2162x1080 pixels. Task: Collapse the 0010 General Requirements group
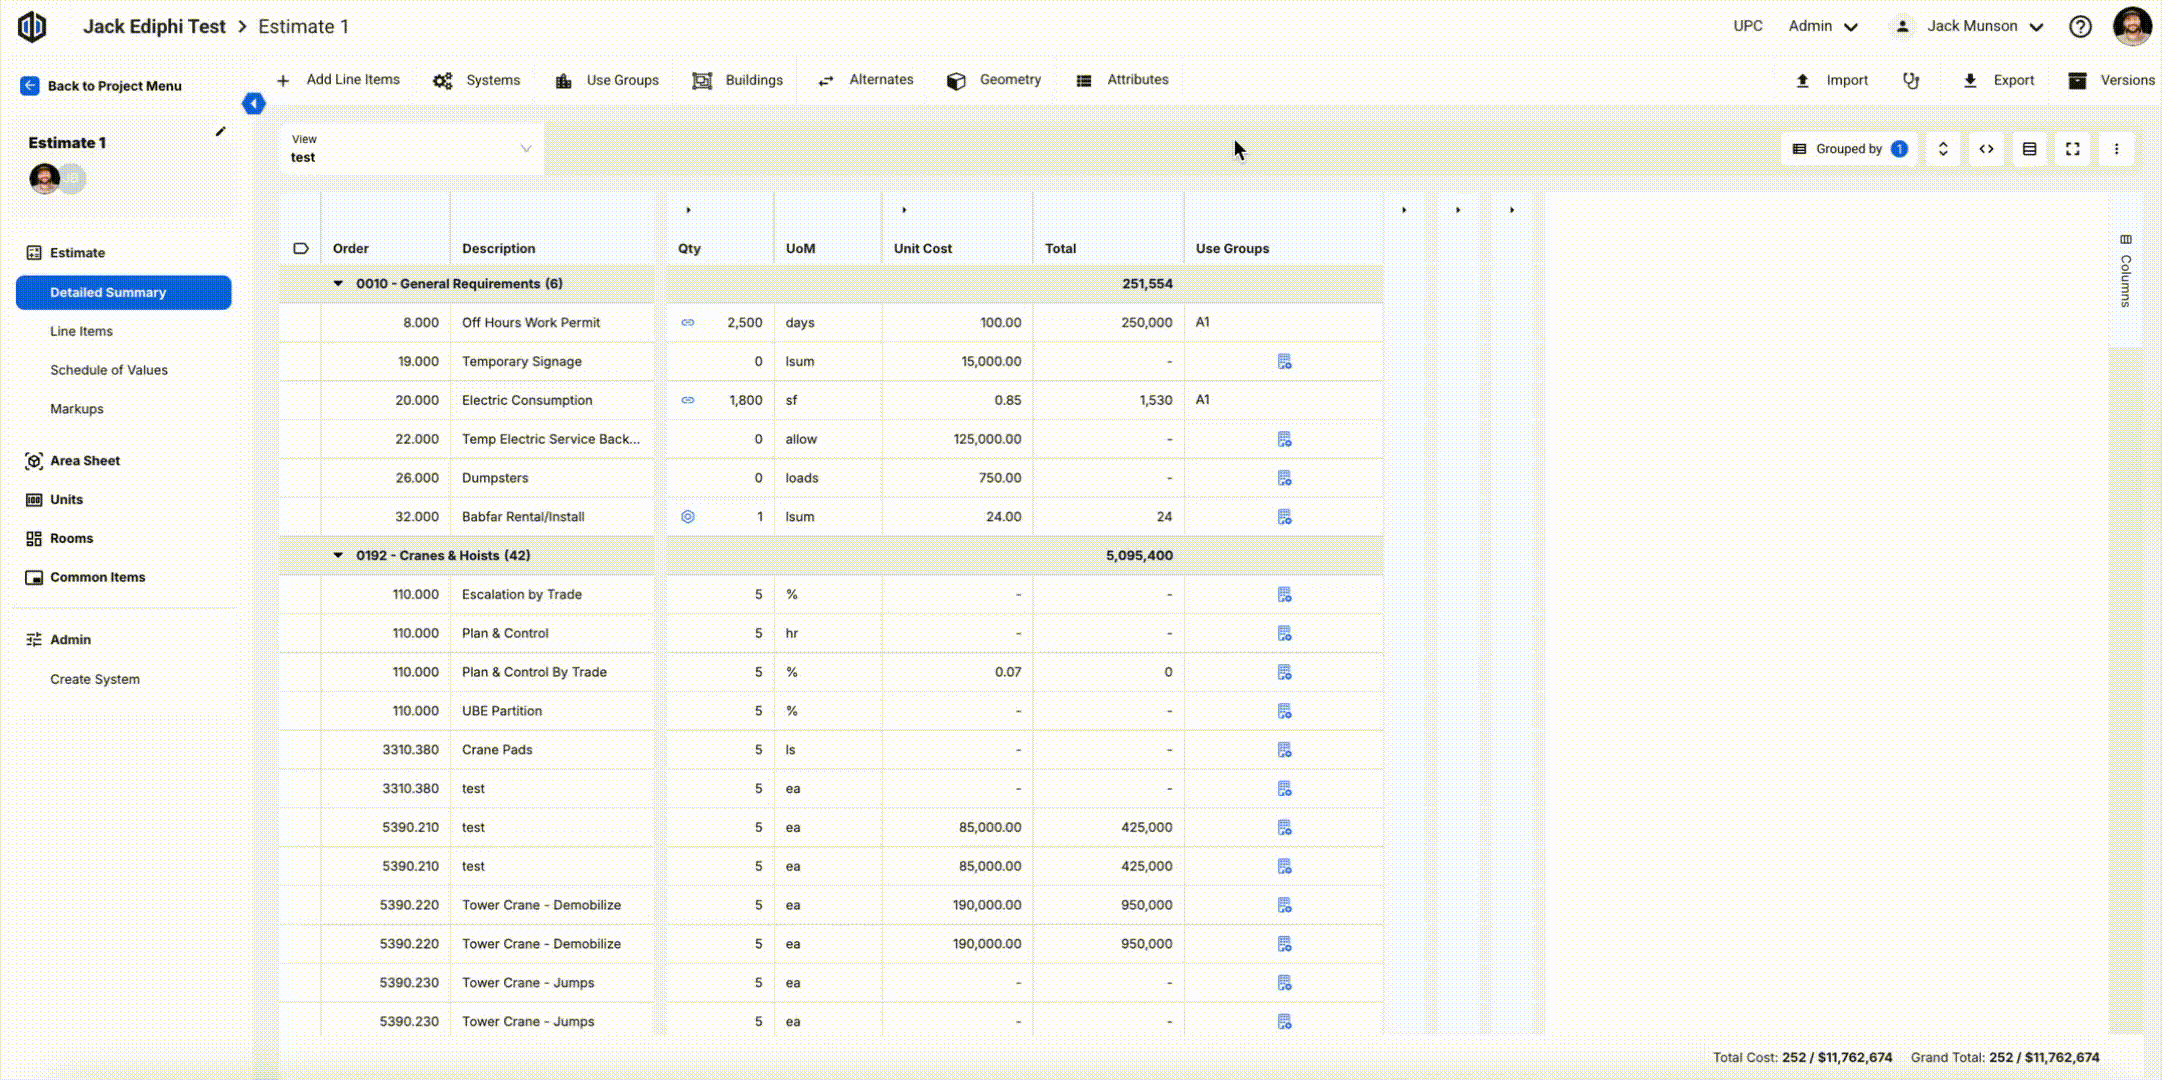(x=338, y=284)
